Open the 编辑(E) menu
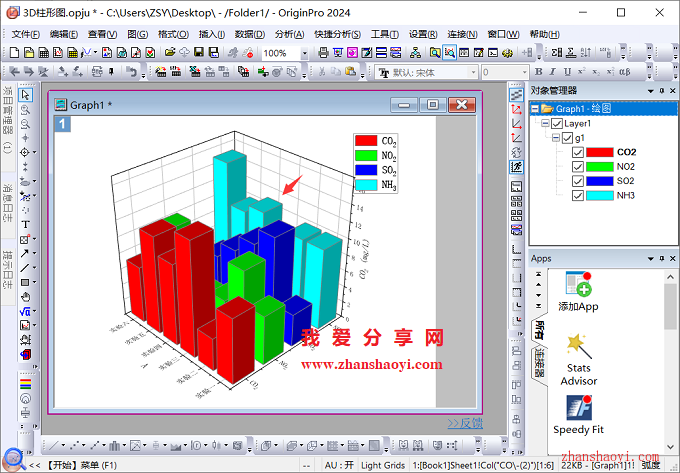 pyautogui.click(x=63, y=34)
